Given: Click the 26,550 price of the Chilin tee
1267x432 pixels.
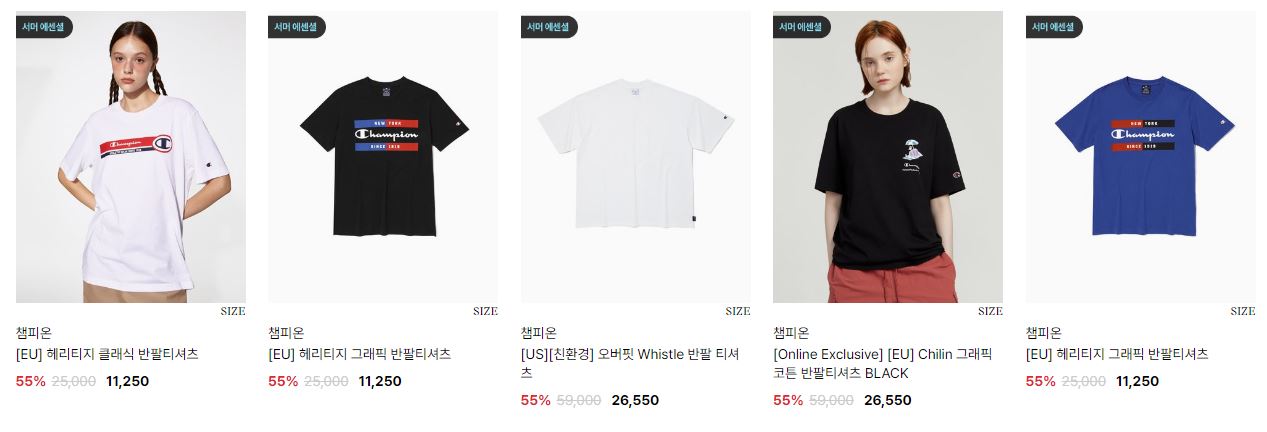Looking at the screenshot, I should coord(888,400).
